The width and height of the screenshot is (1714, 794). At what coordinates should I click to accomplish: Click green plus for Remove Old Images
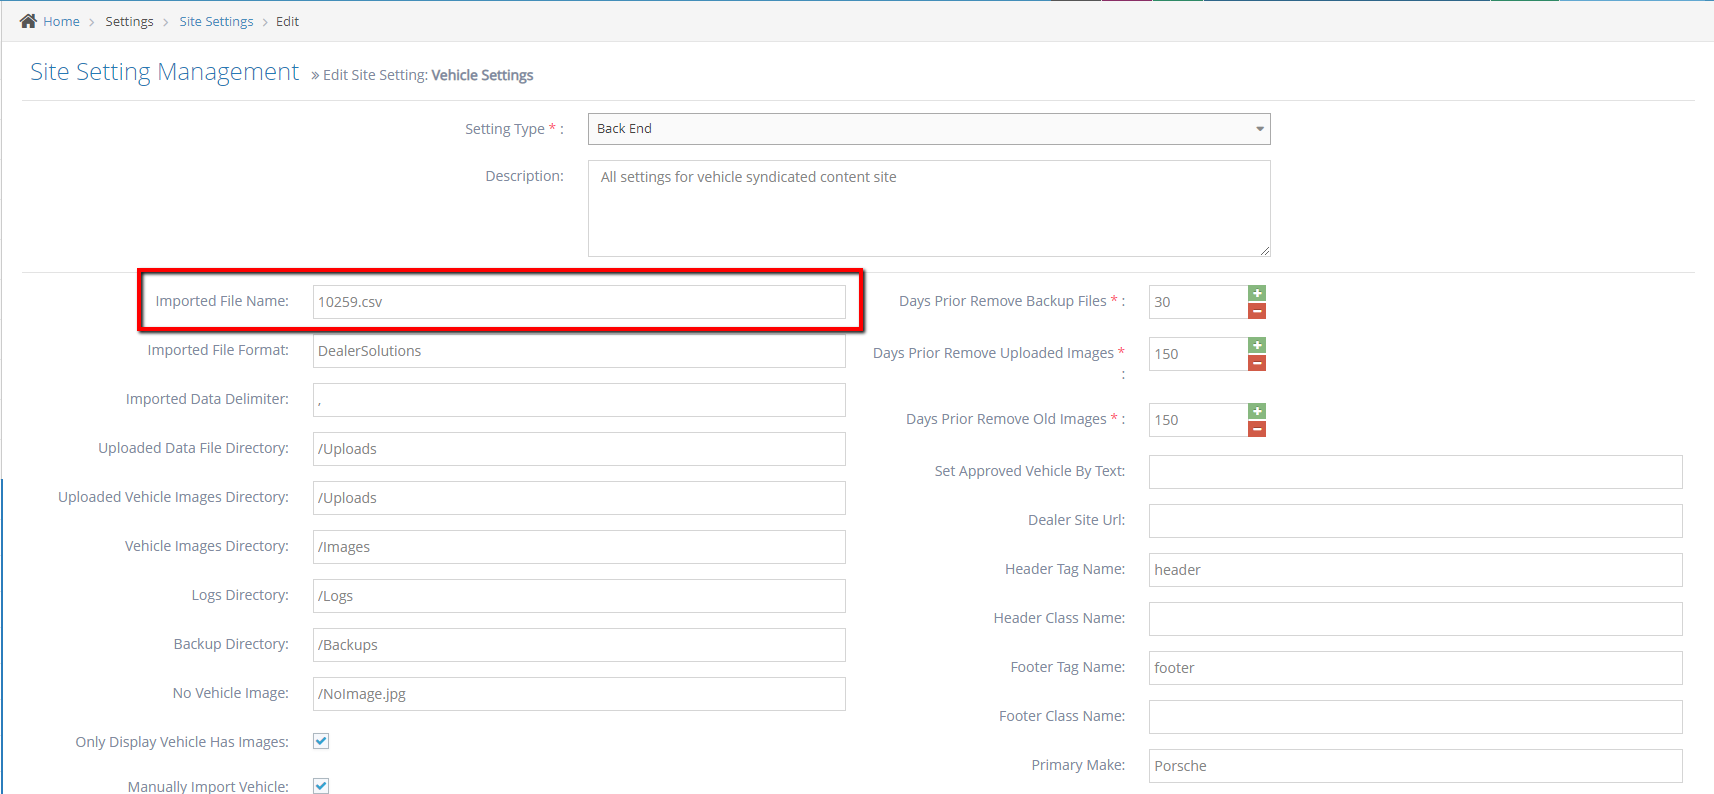pyautogui.click(x=1257, y=411)
